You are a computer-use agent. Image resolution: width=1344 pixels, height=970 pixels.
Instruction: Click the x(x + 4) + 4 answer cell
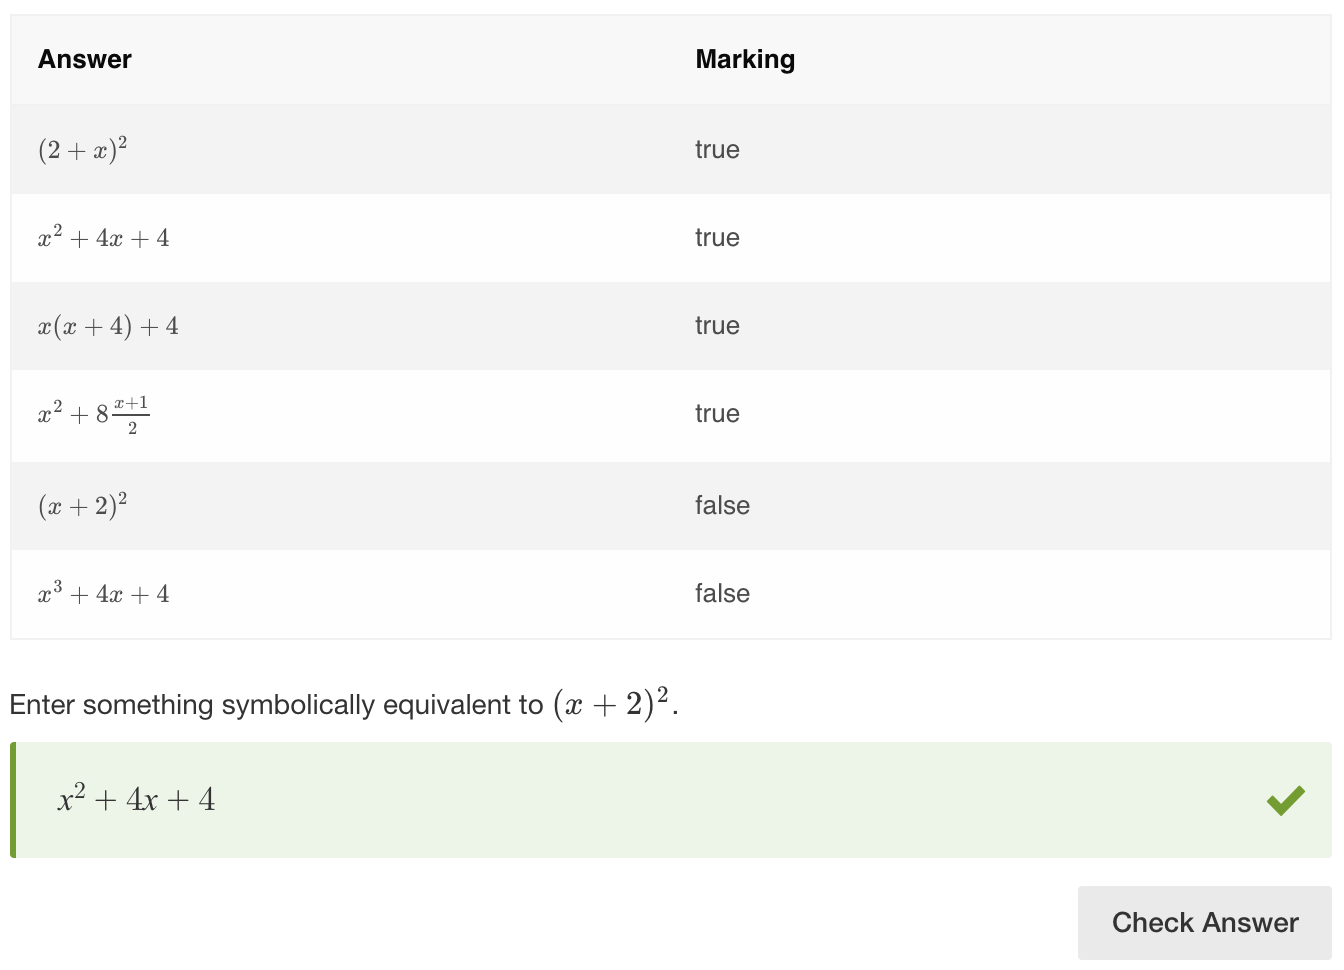(108, 326)
